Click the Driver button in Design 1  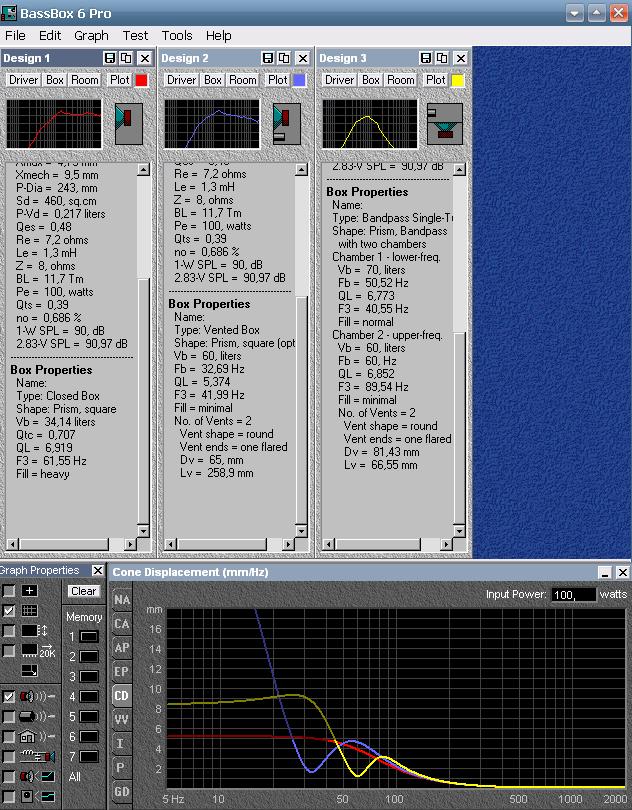[x=23, y=80]
